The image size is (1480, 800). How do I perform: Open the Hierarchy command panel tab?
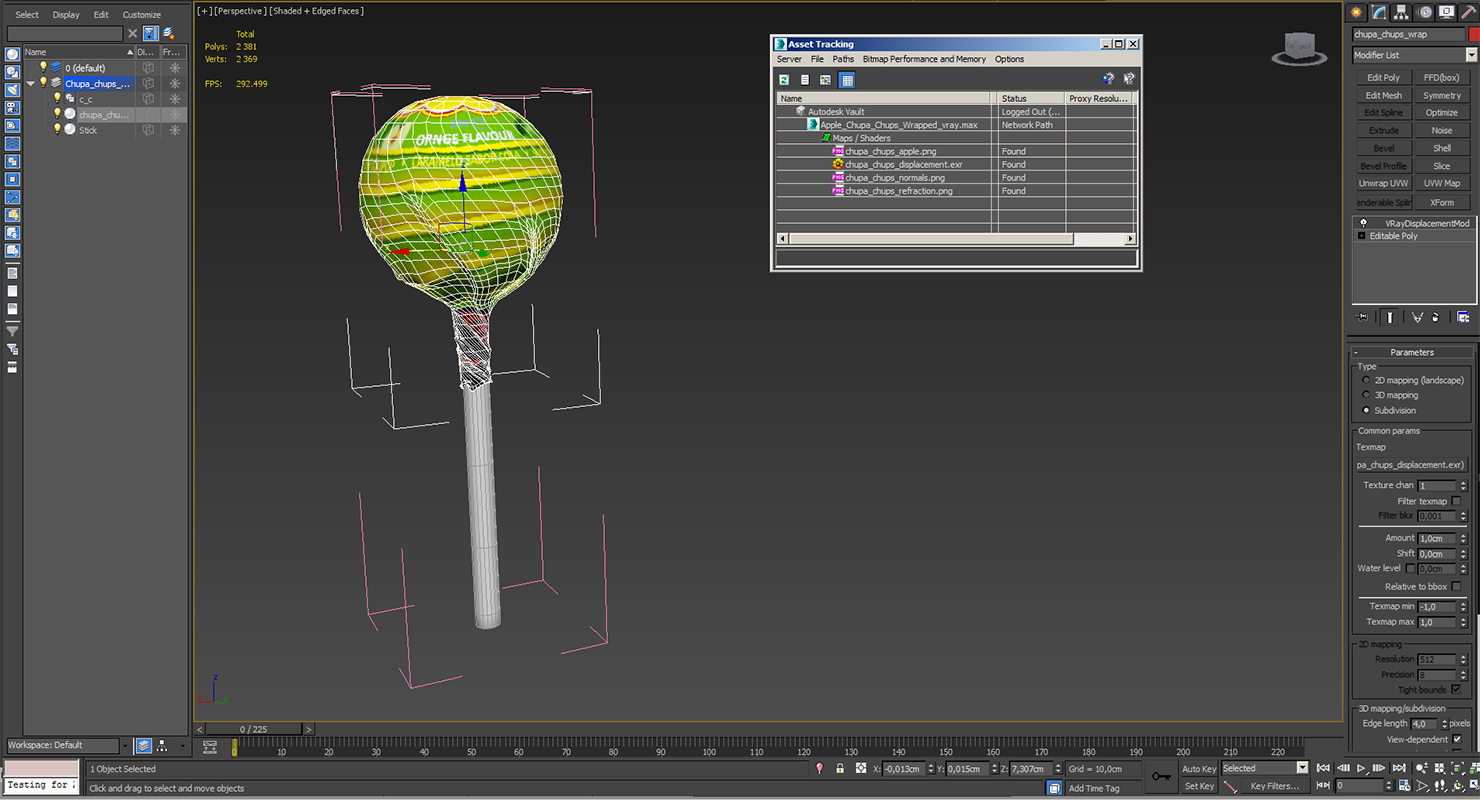pos(1402,12)
